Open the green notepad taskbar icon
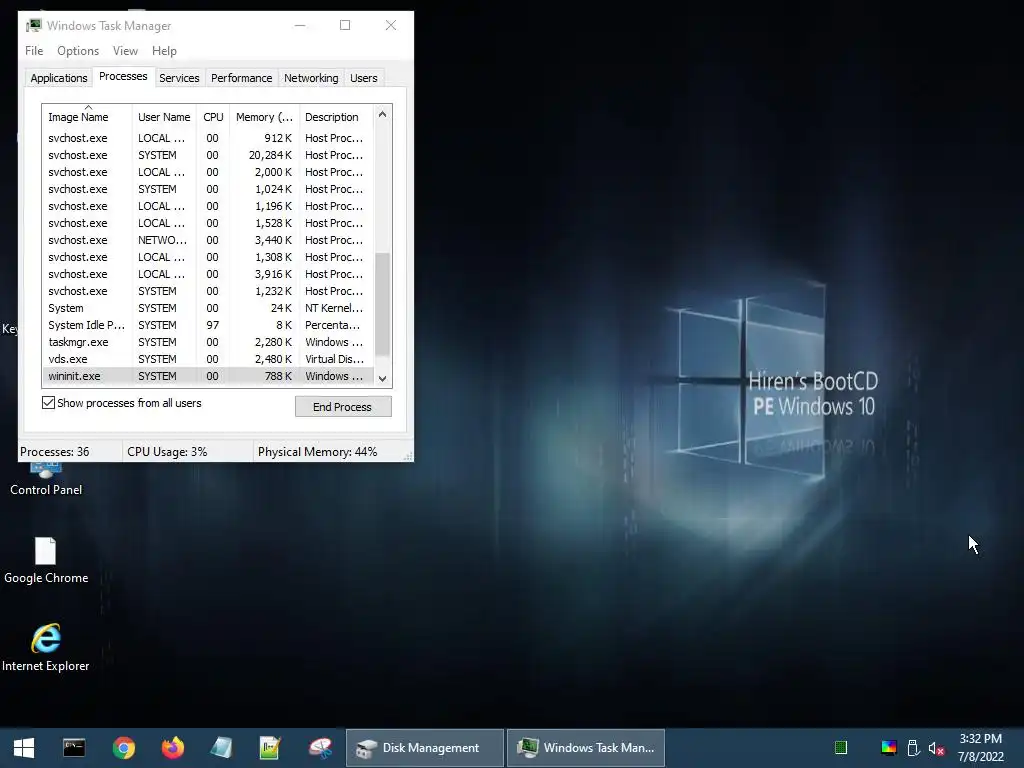The width and height of the screenshot is (1024, 768). 270,748
